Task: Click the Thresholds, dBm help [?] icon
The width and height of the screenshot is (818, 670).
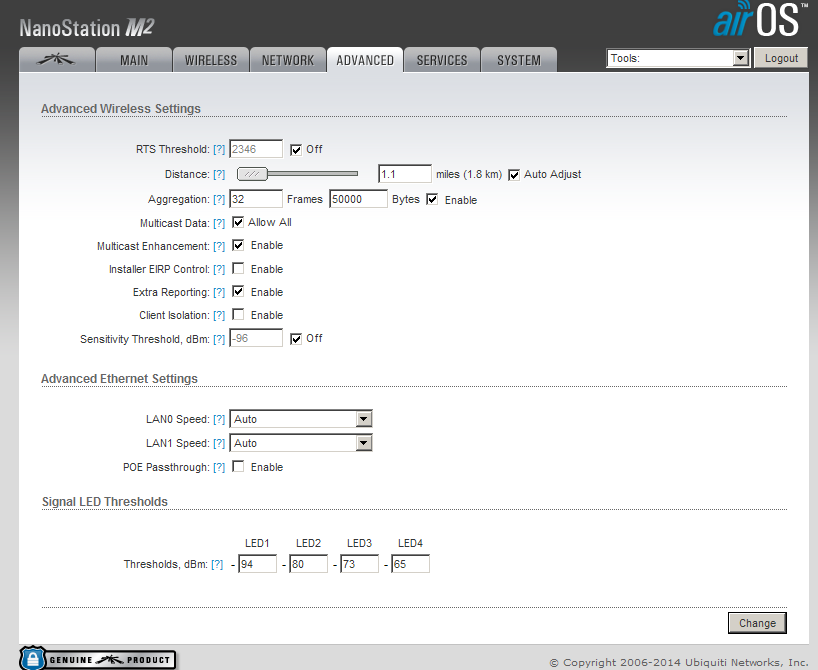Action: point(217,564)
